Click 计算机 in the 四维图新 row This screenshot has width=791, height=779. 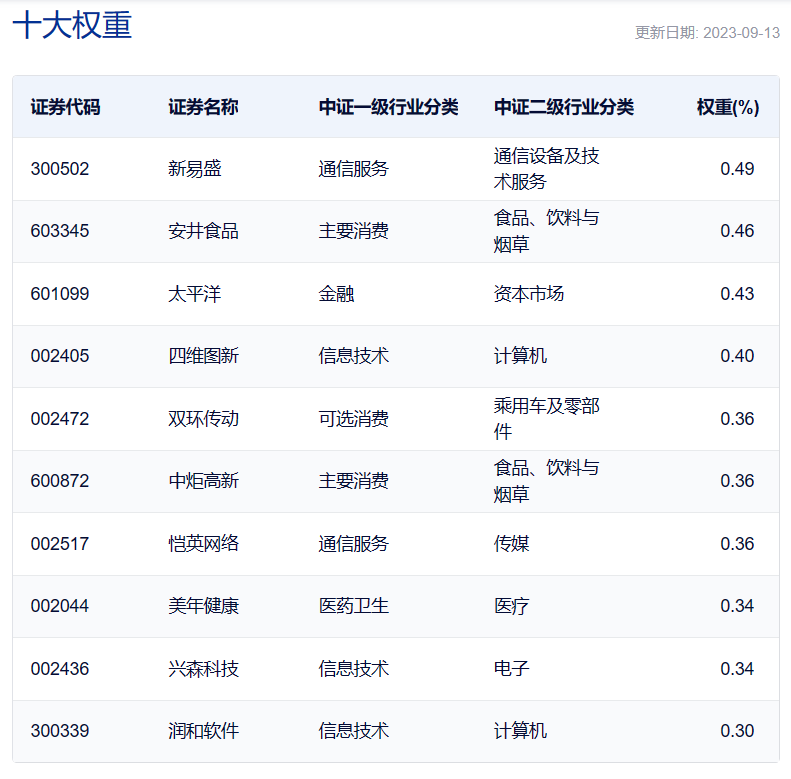tap(520, 356)
